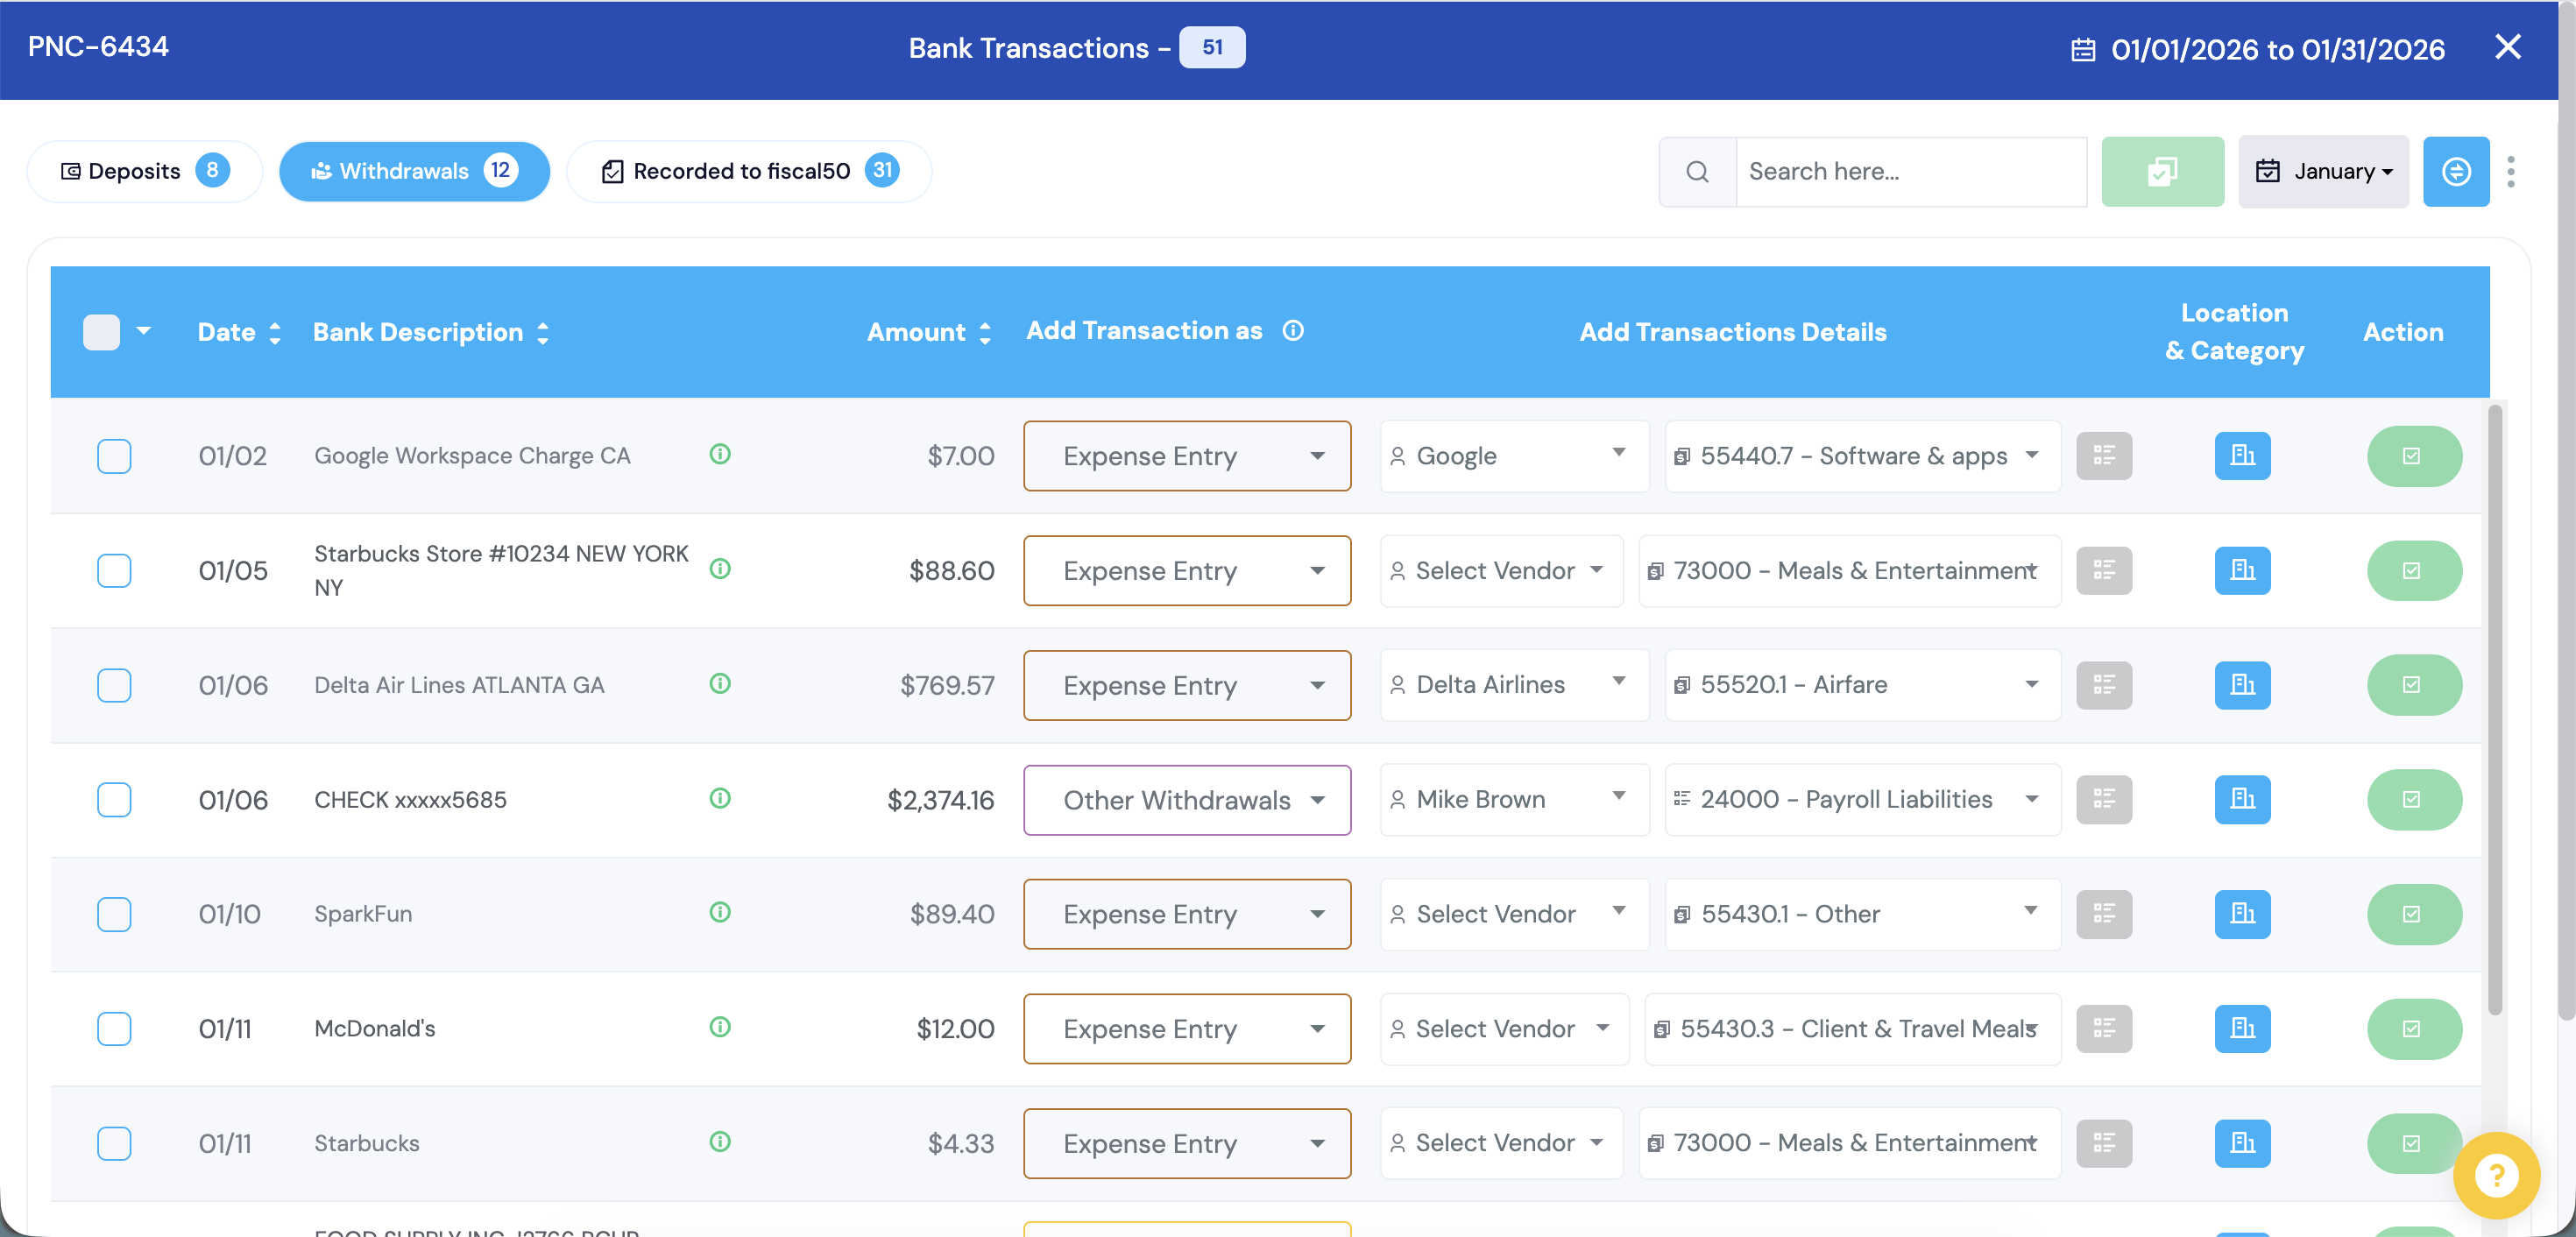
Task: Toggle the select-all header checkbox
Action: pos(102,332)
